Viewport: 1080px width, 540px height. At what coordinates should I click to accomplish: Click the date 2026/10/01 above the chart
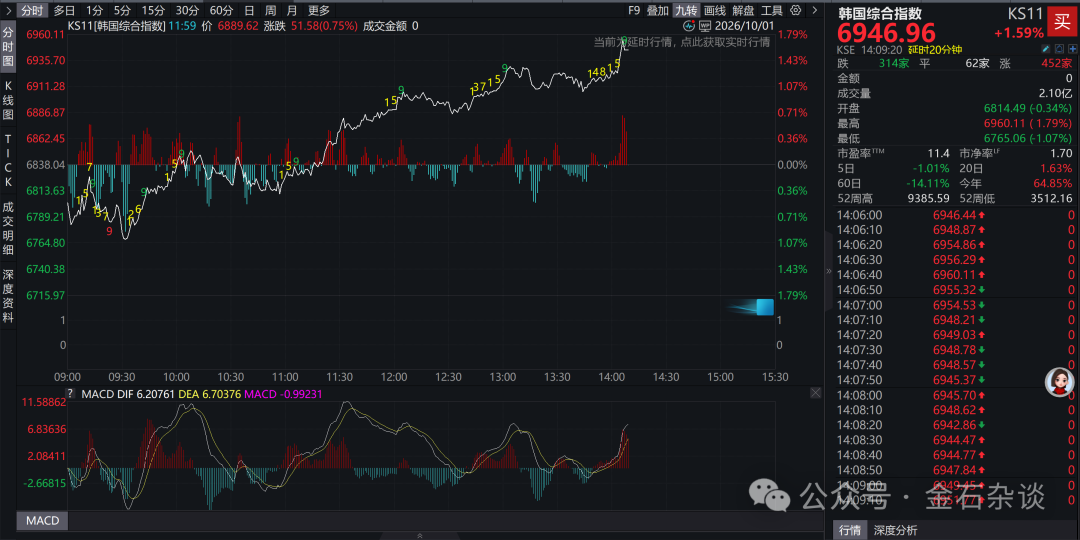(x=743, y=26)
